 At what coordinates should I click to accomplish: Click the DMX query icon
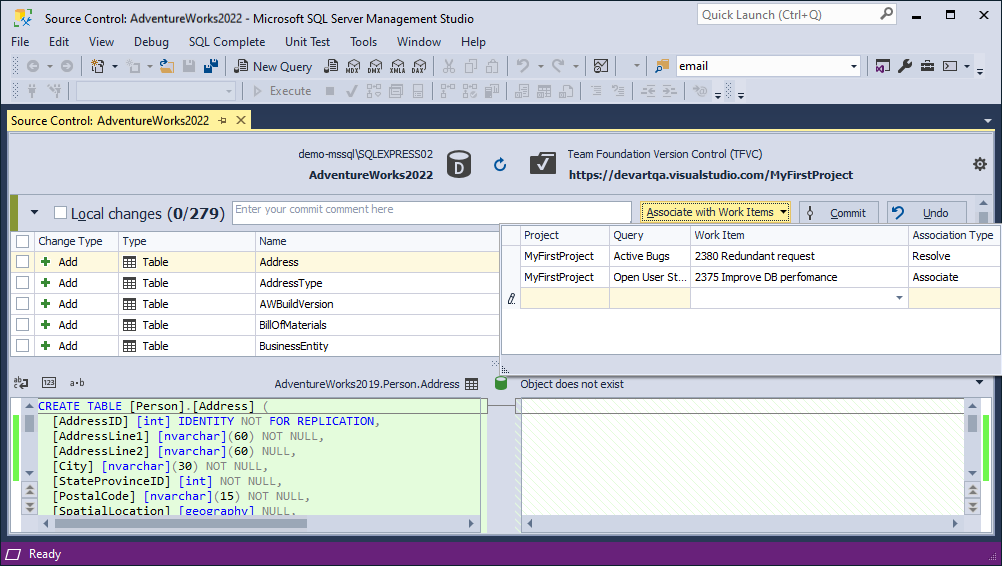click(375, 66)
